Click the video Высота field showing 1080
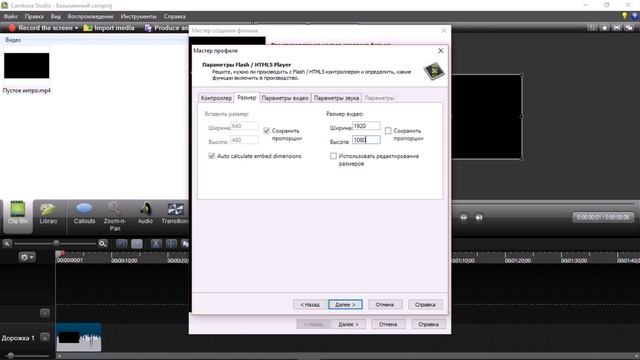This screenshot has width=640, height=360. point(366,140)
